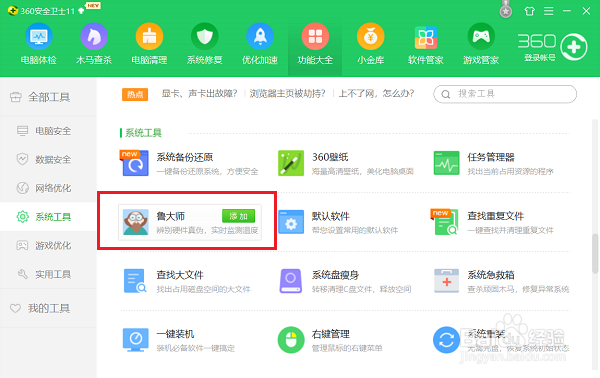Click the orange 热点 tag
Screen dimensions: 600x378
pos(135,94)
